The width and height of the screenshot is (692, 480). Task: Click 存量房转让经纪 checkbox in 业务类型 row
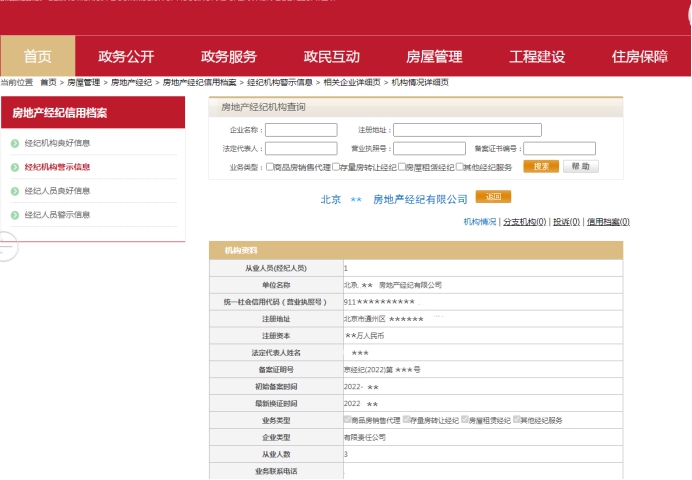coord(406,419)
